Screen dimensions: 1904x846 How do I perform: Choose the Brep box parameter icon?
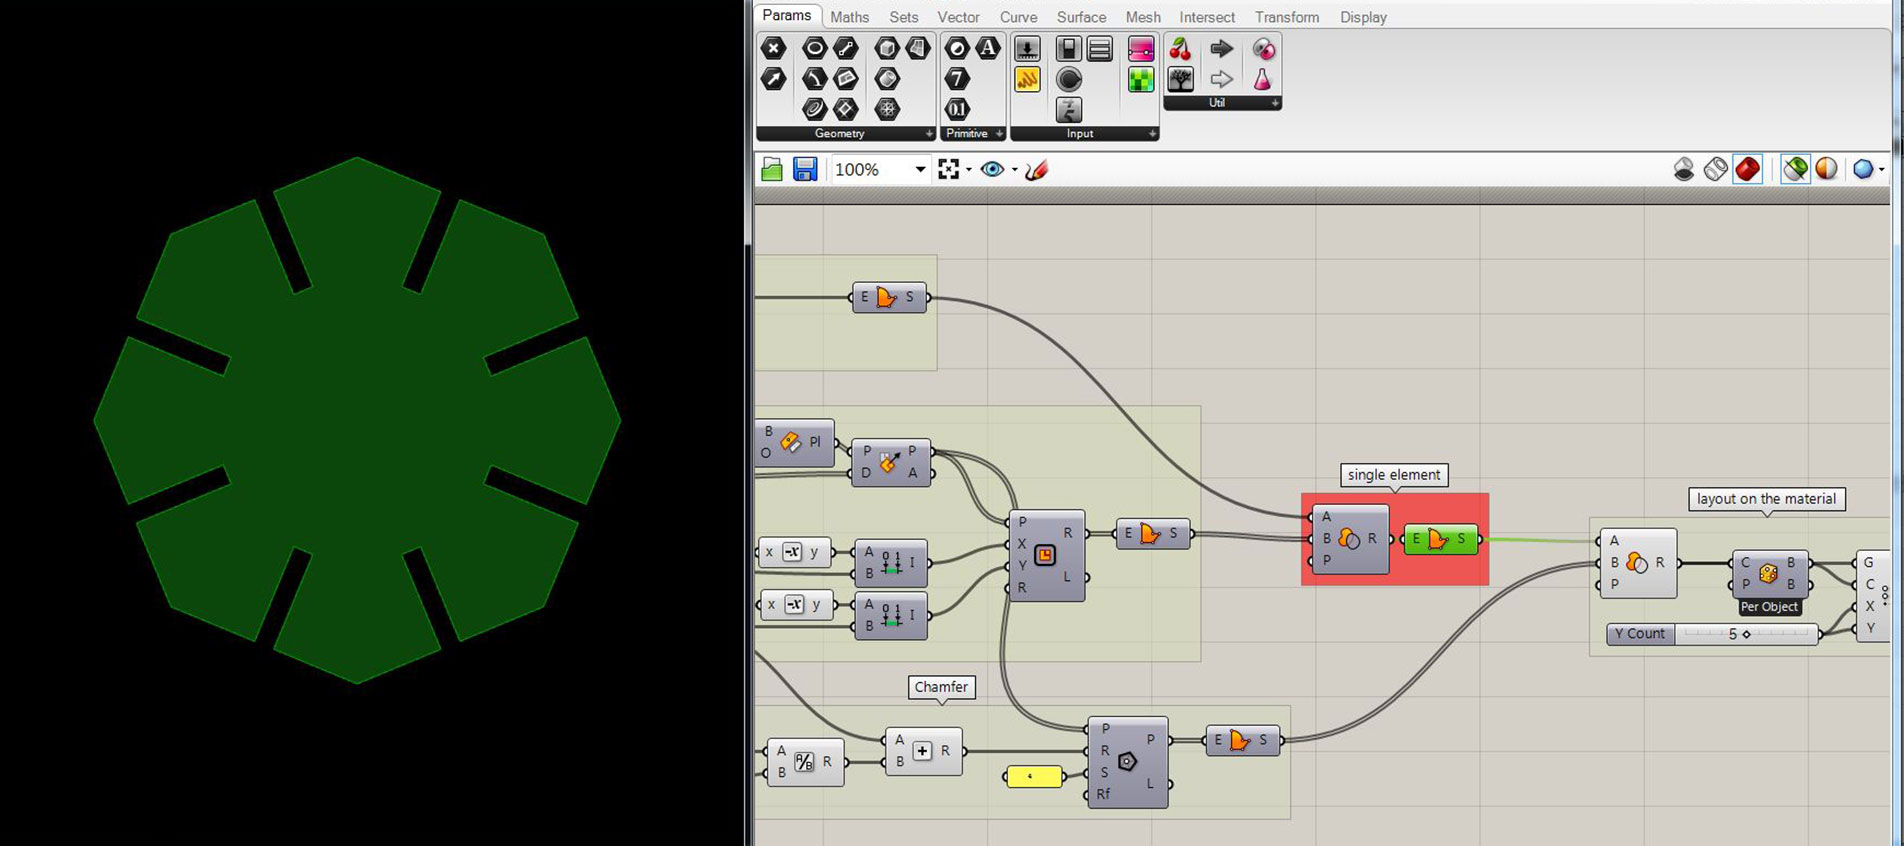click(886, 48)
